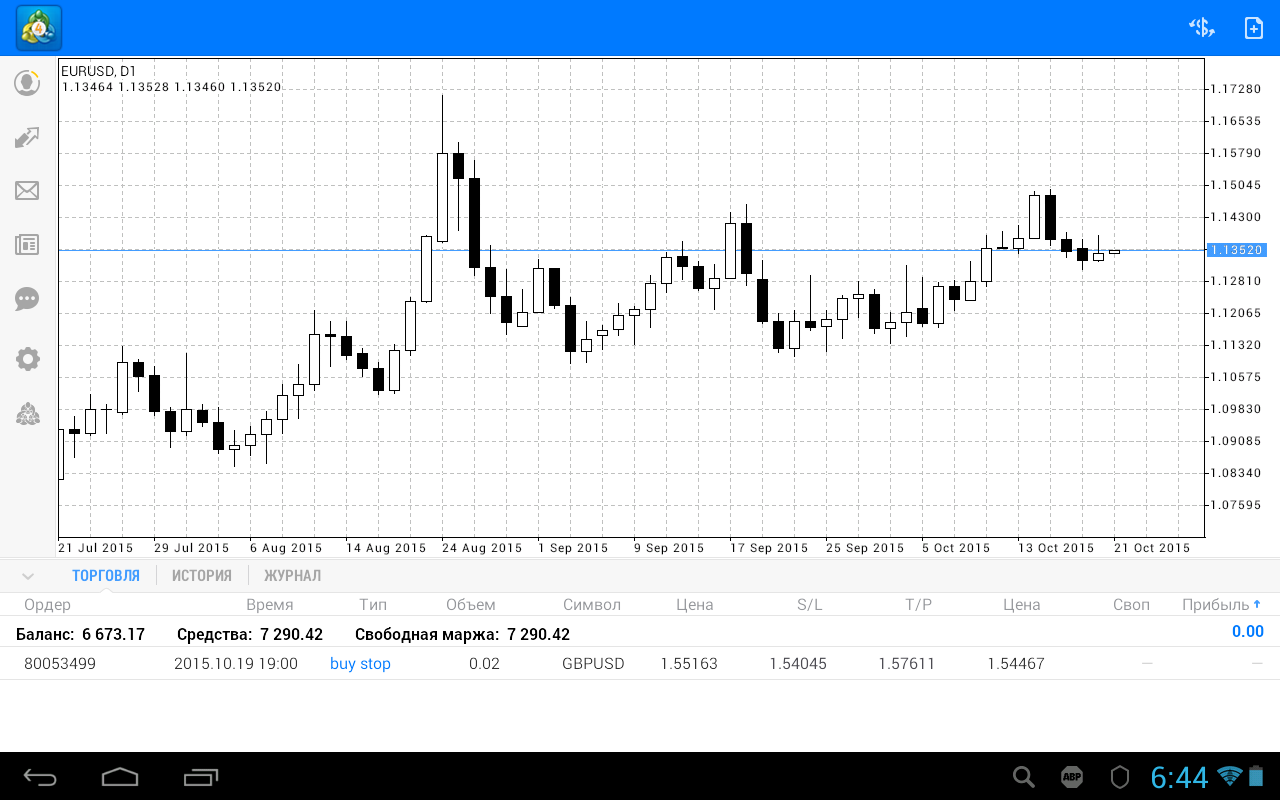Open the traders community icon in sidebar

pyautogui.click(x=27, y=414)
